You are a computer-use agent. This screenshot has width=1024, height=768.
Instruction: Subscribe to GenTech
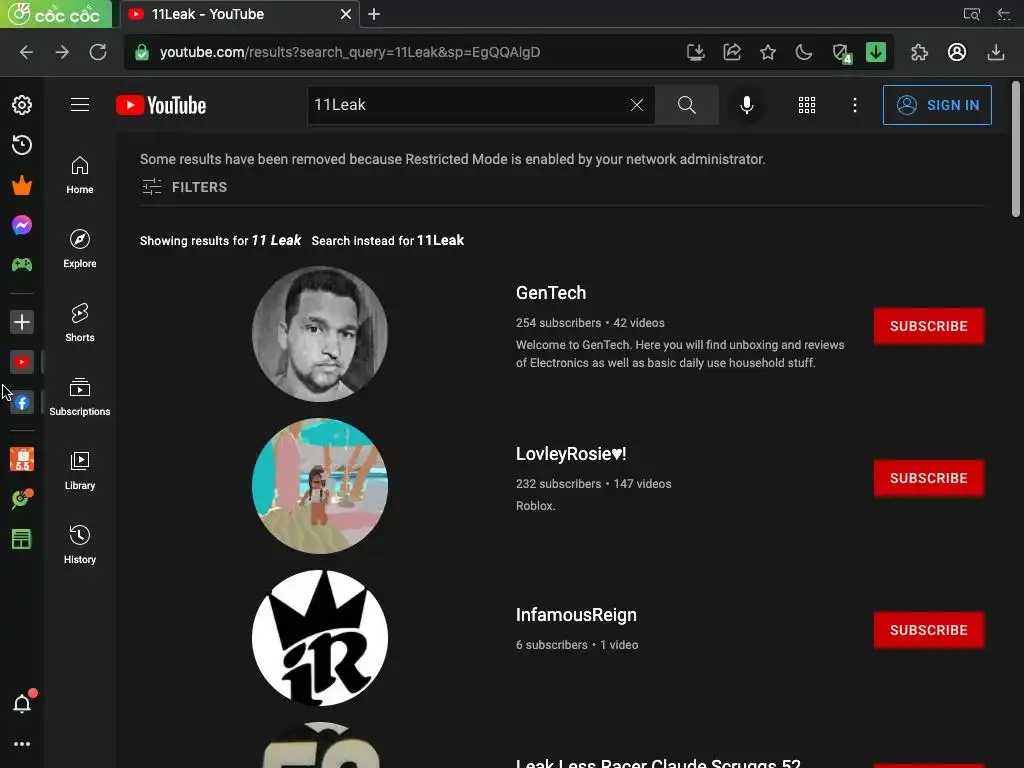[929, 326]
